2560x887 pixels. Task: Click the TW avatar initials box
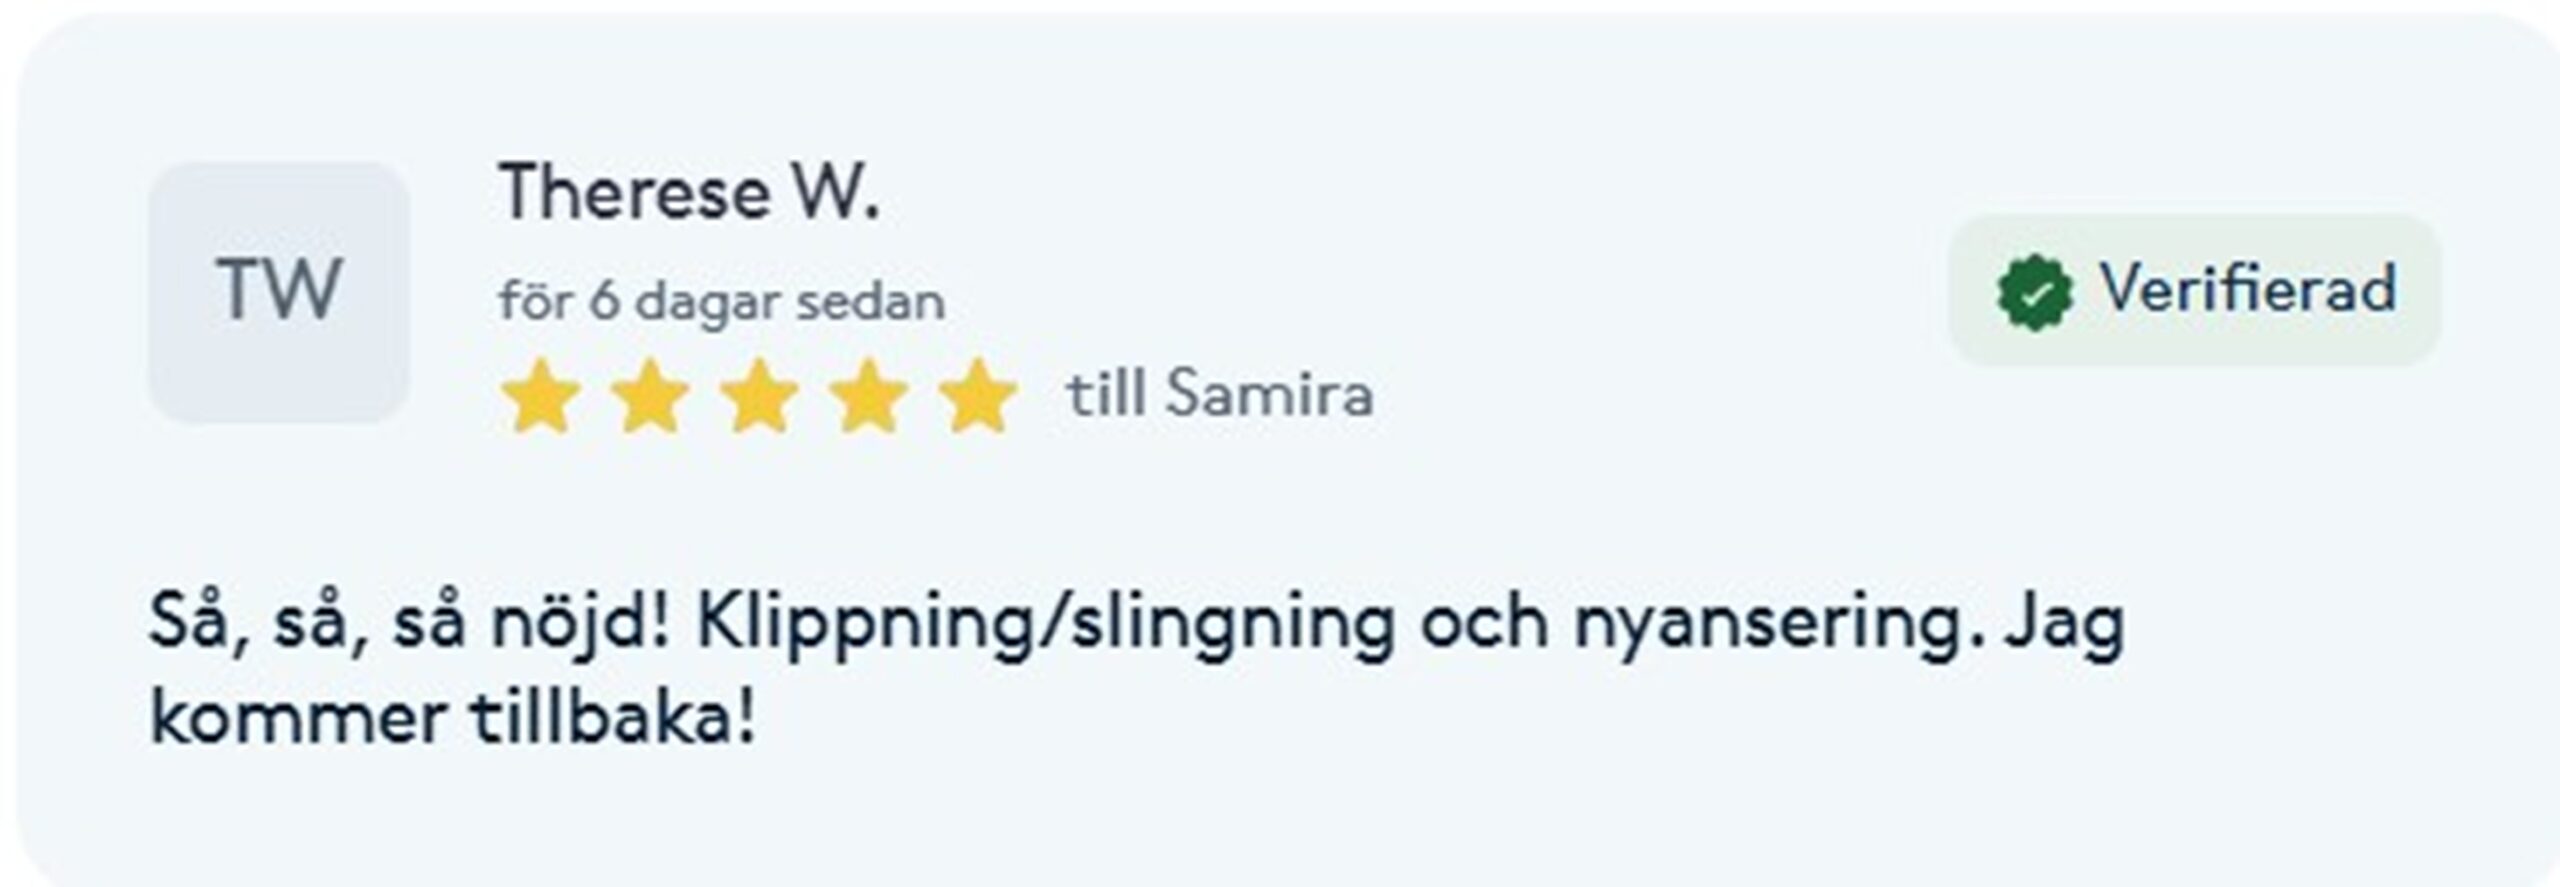(279, 291)
